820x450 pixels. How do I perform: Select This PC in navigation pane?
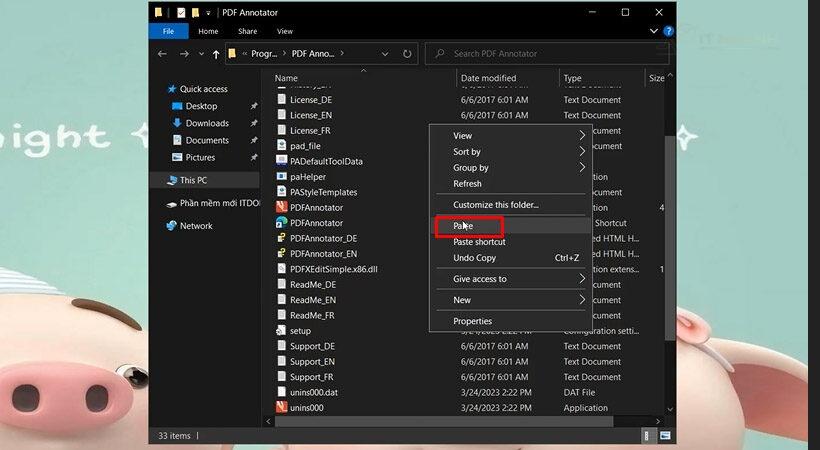193,180
